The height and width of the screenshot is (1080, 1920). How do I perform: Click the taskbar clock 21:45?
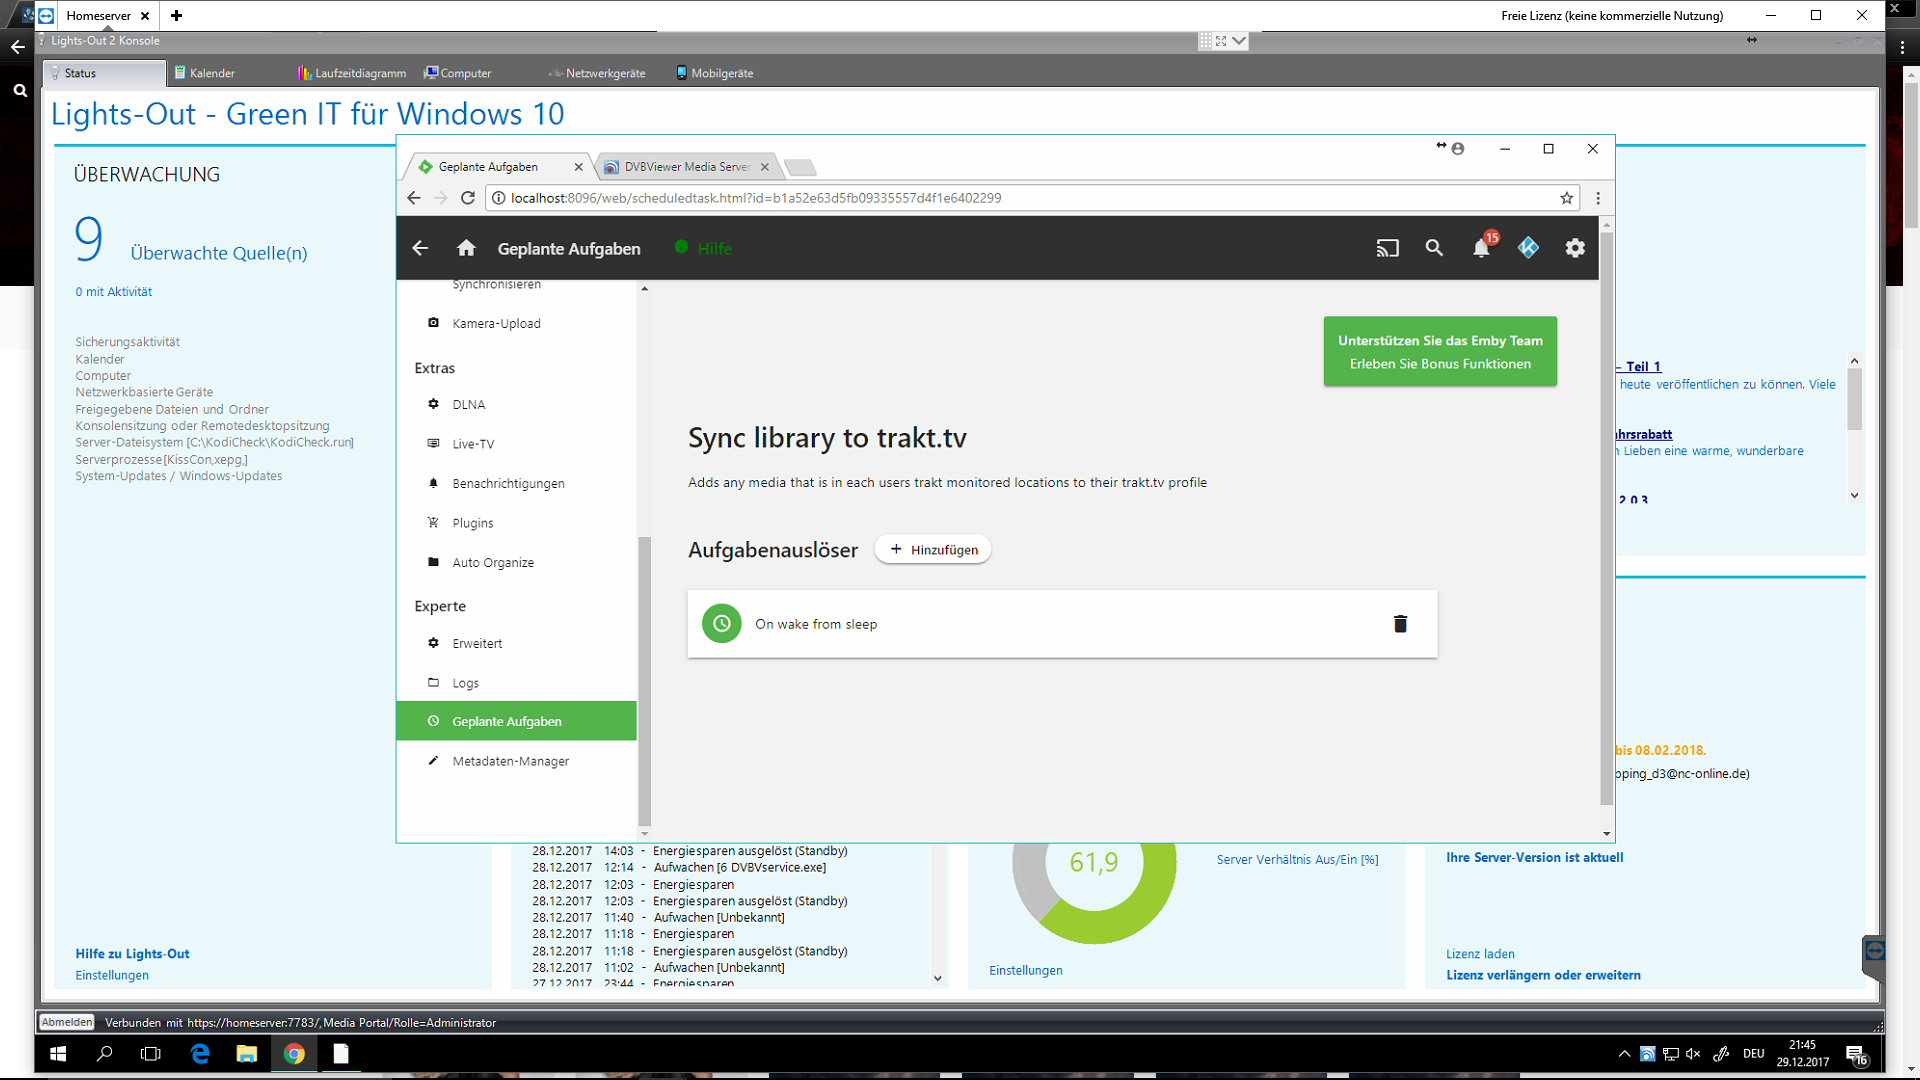coord(1802,1054)
